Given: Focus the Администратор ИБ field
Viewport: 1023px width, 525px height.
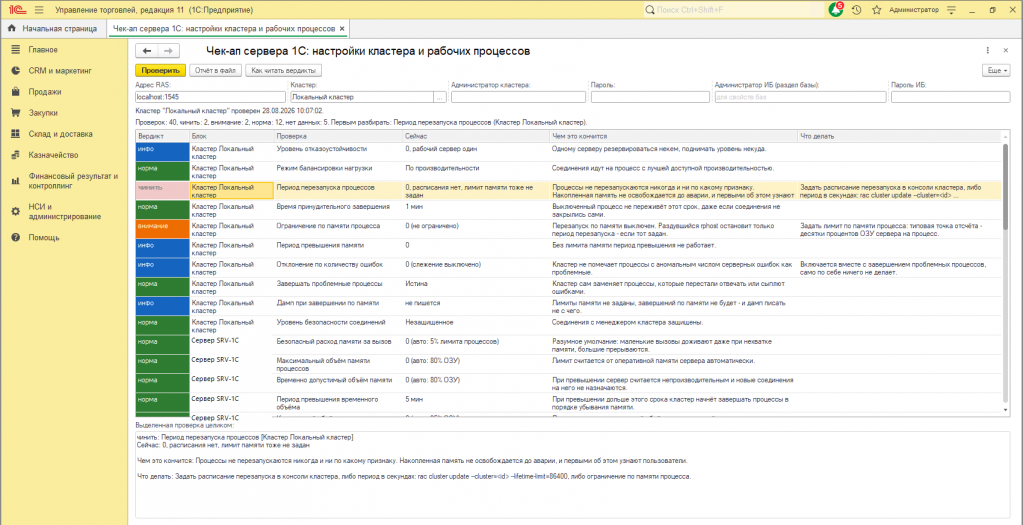Looking at the screenshot, I should 800,97.
